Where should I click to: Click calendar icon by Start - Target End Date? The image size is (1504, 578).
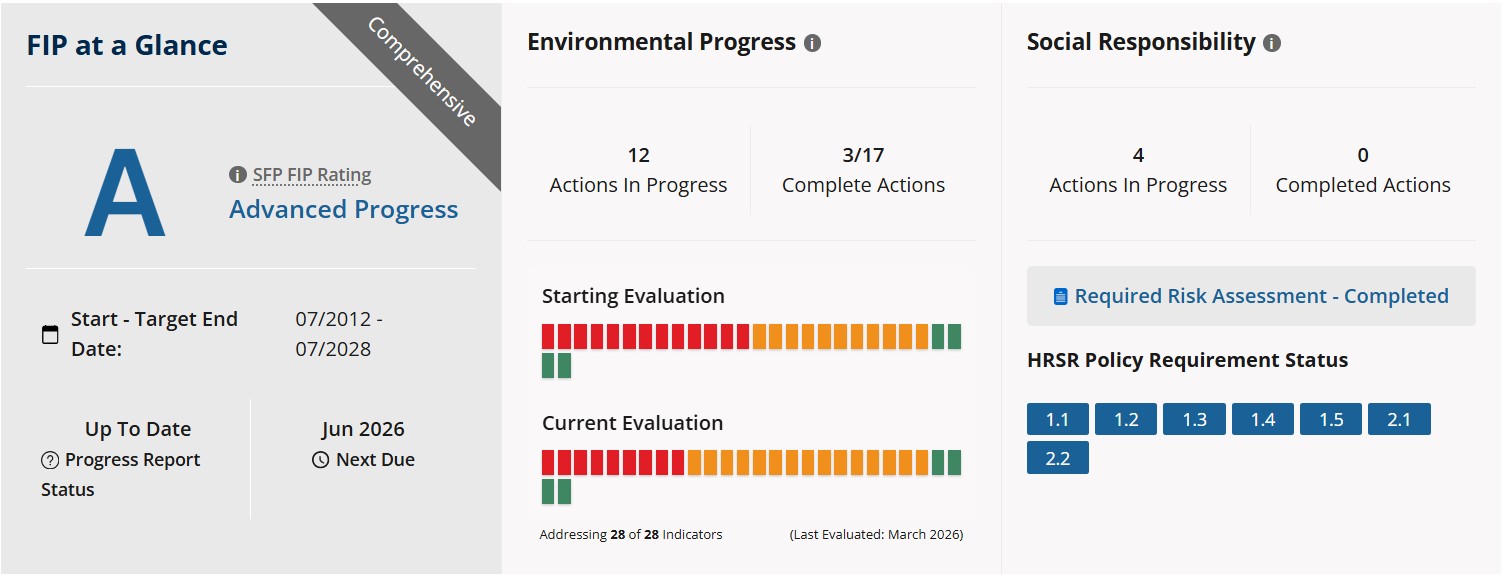tap(50, 334)
